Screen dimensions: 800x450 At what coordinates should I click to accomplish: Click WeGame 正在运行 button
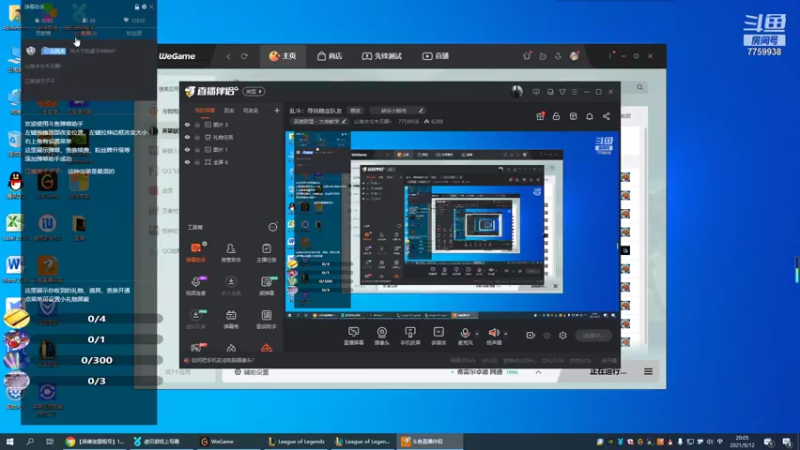pyautogui.click(x=608, y=371)
